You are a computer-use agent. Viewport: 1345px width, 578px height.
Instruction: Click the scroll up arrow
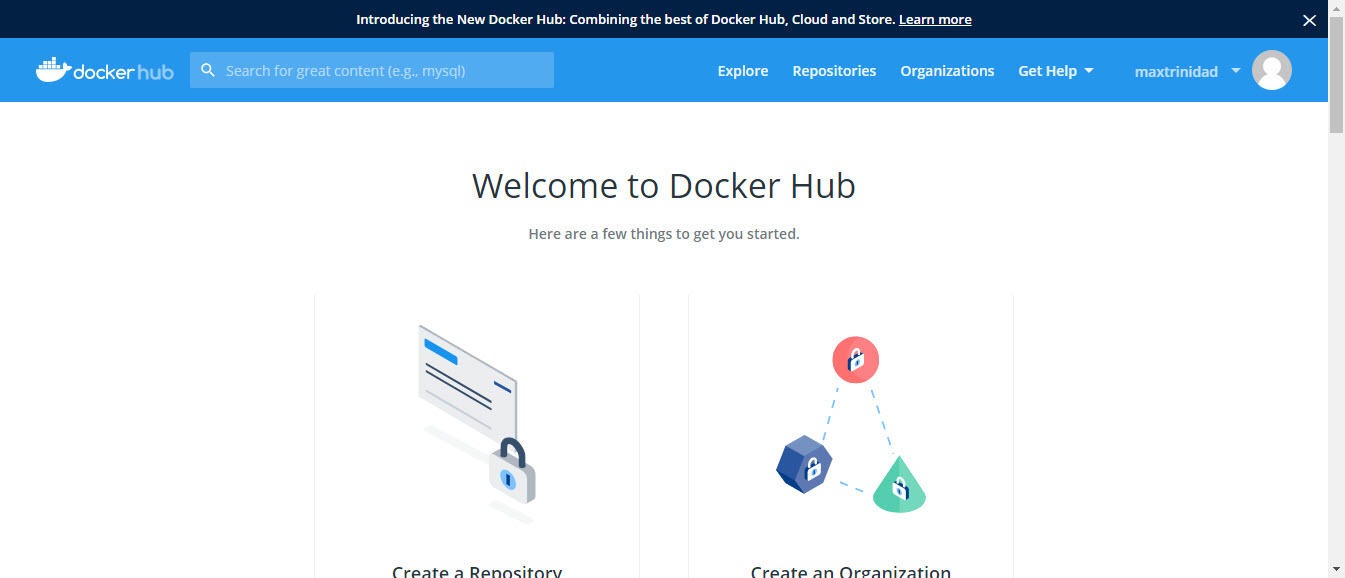(1336, 8)
